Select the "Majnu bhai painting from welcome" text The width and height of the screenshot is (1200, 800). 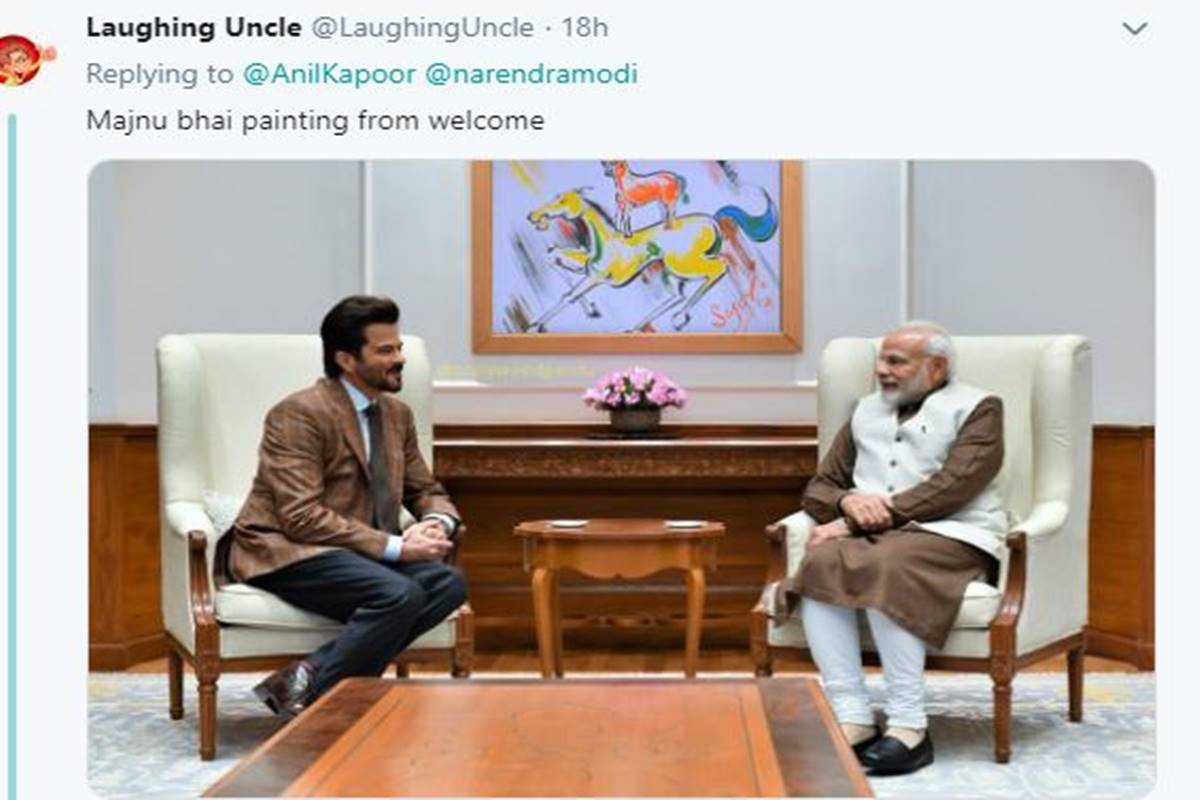(x=315, y=121)
